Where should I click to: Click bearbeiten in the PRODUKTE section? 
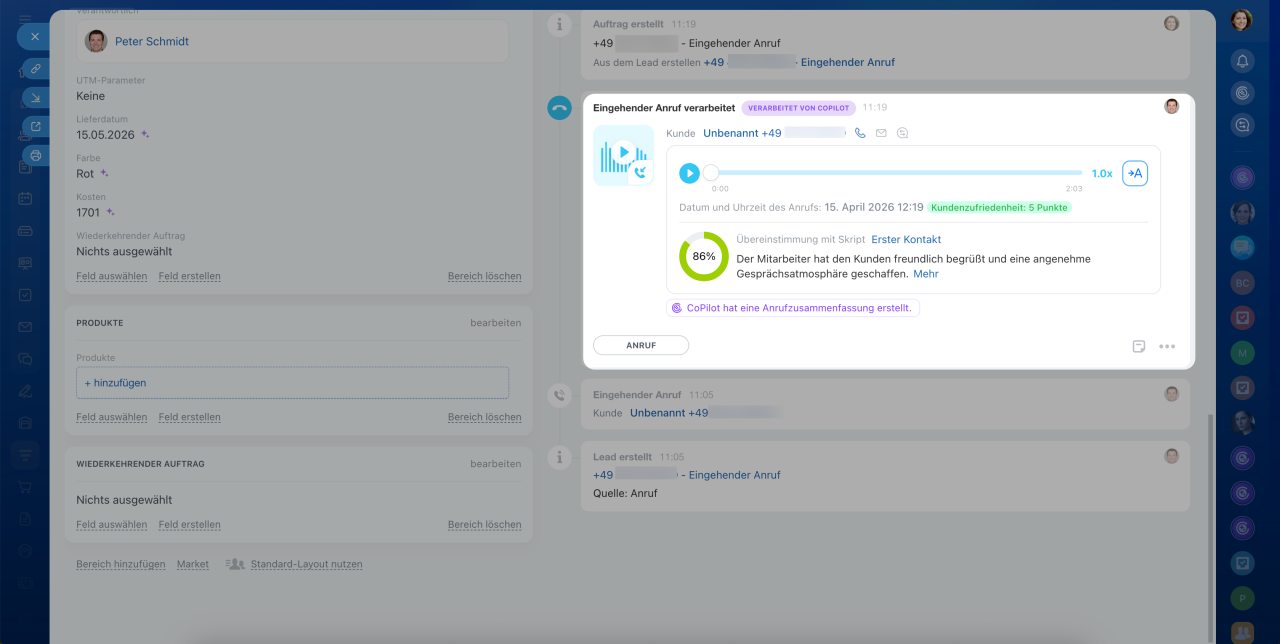[495, 323]
